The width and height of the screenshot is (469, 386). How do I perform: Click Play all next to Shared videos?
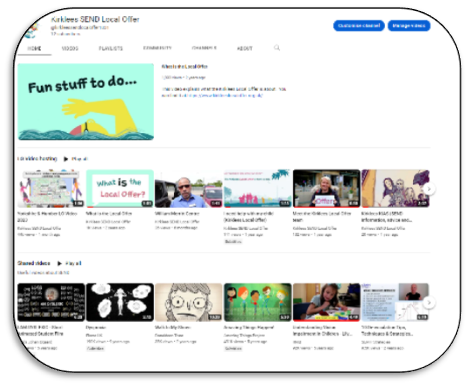coord(73,263)
